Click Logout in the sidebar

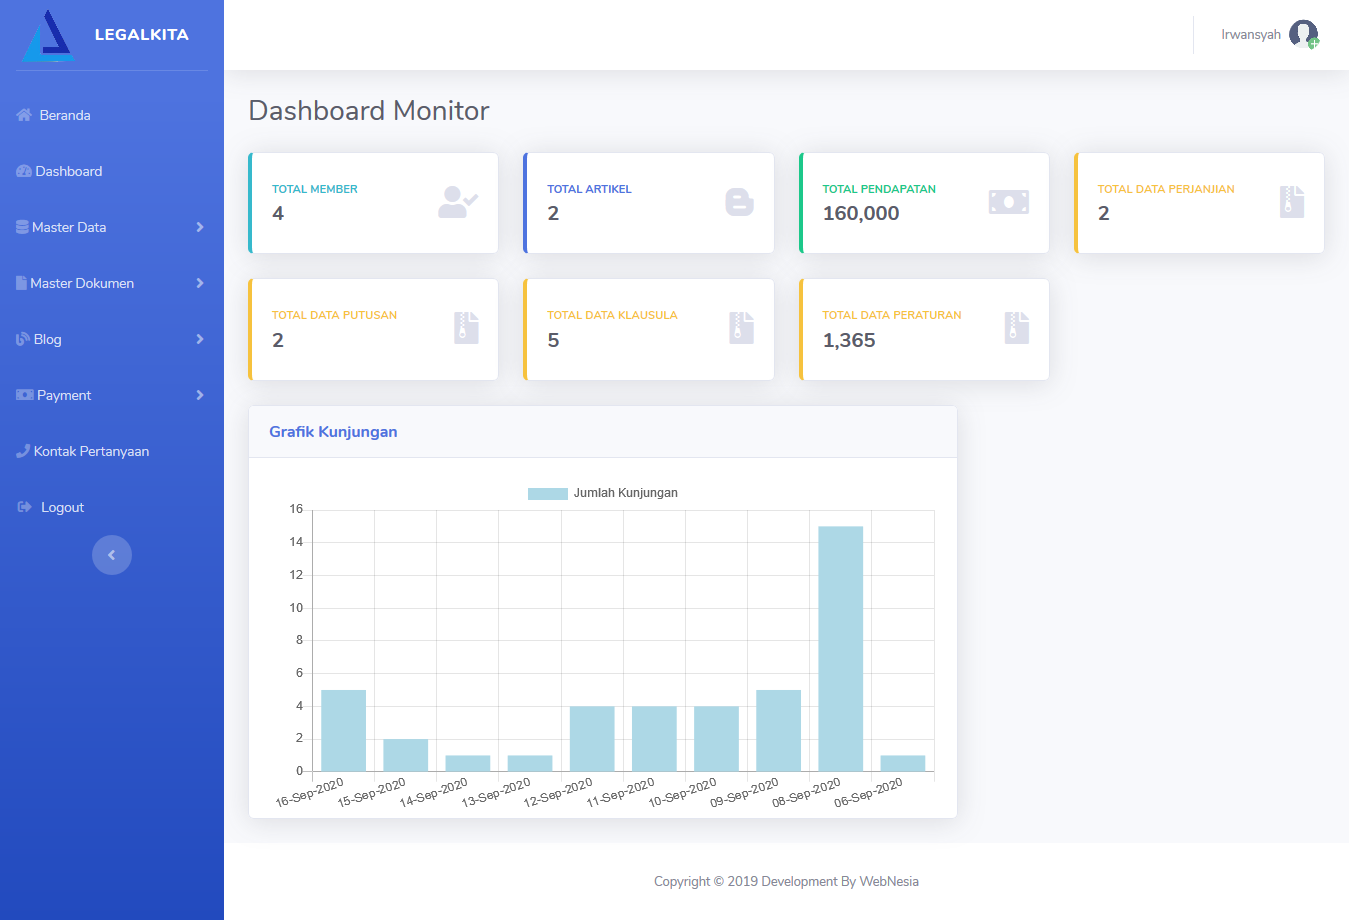(51, 507)
